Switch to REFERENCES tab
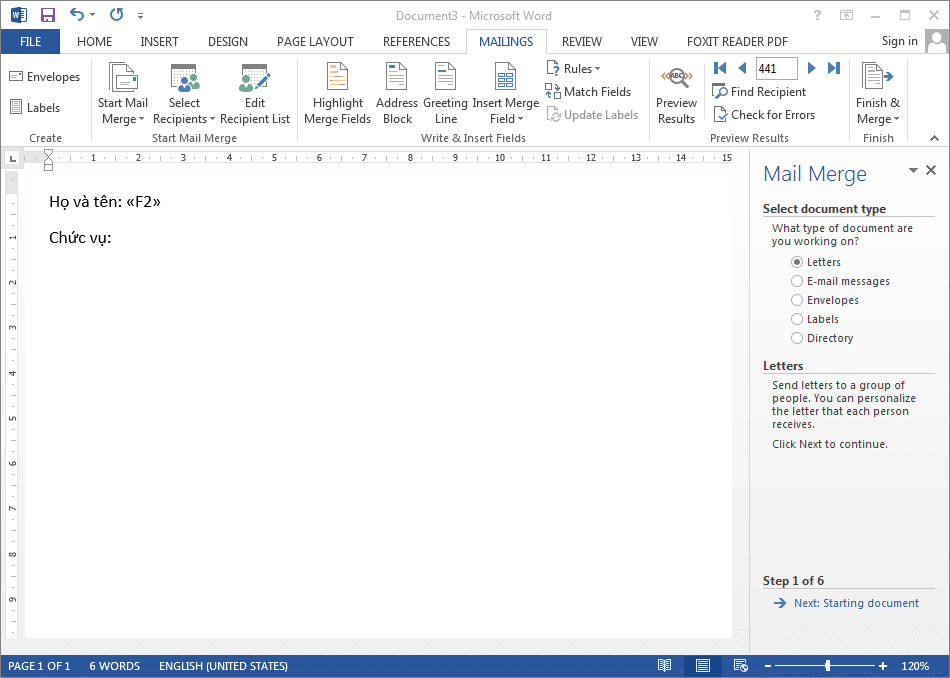950x678 pixels. [416, 42]
